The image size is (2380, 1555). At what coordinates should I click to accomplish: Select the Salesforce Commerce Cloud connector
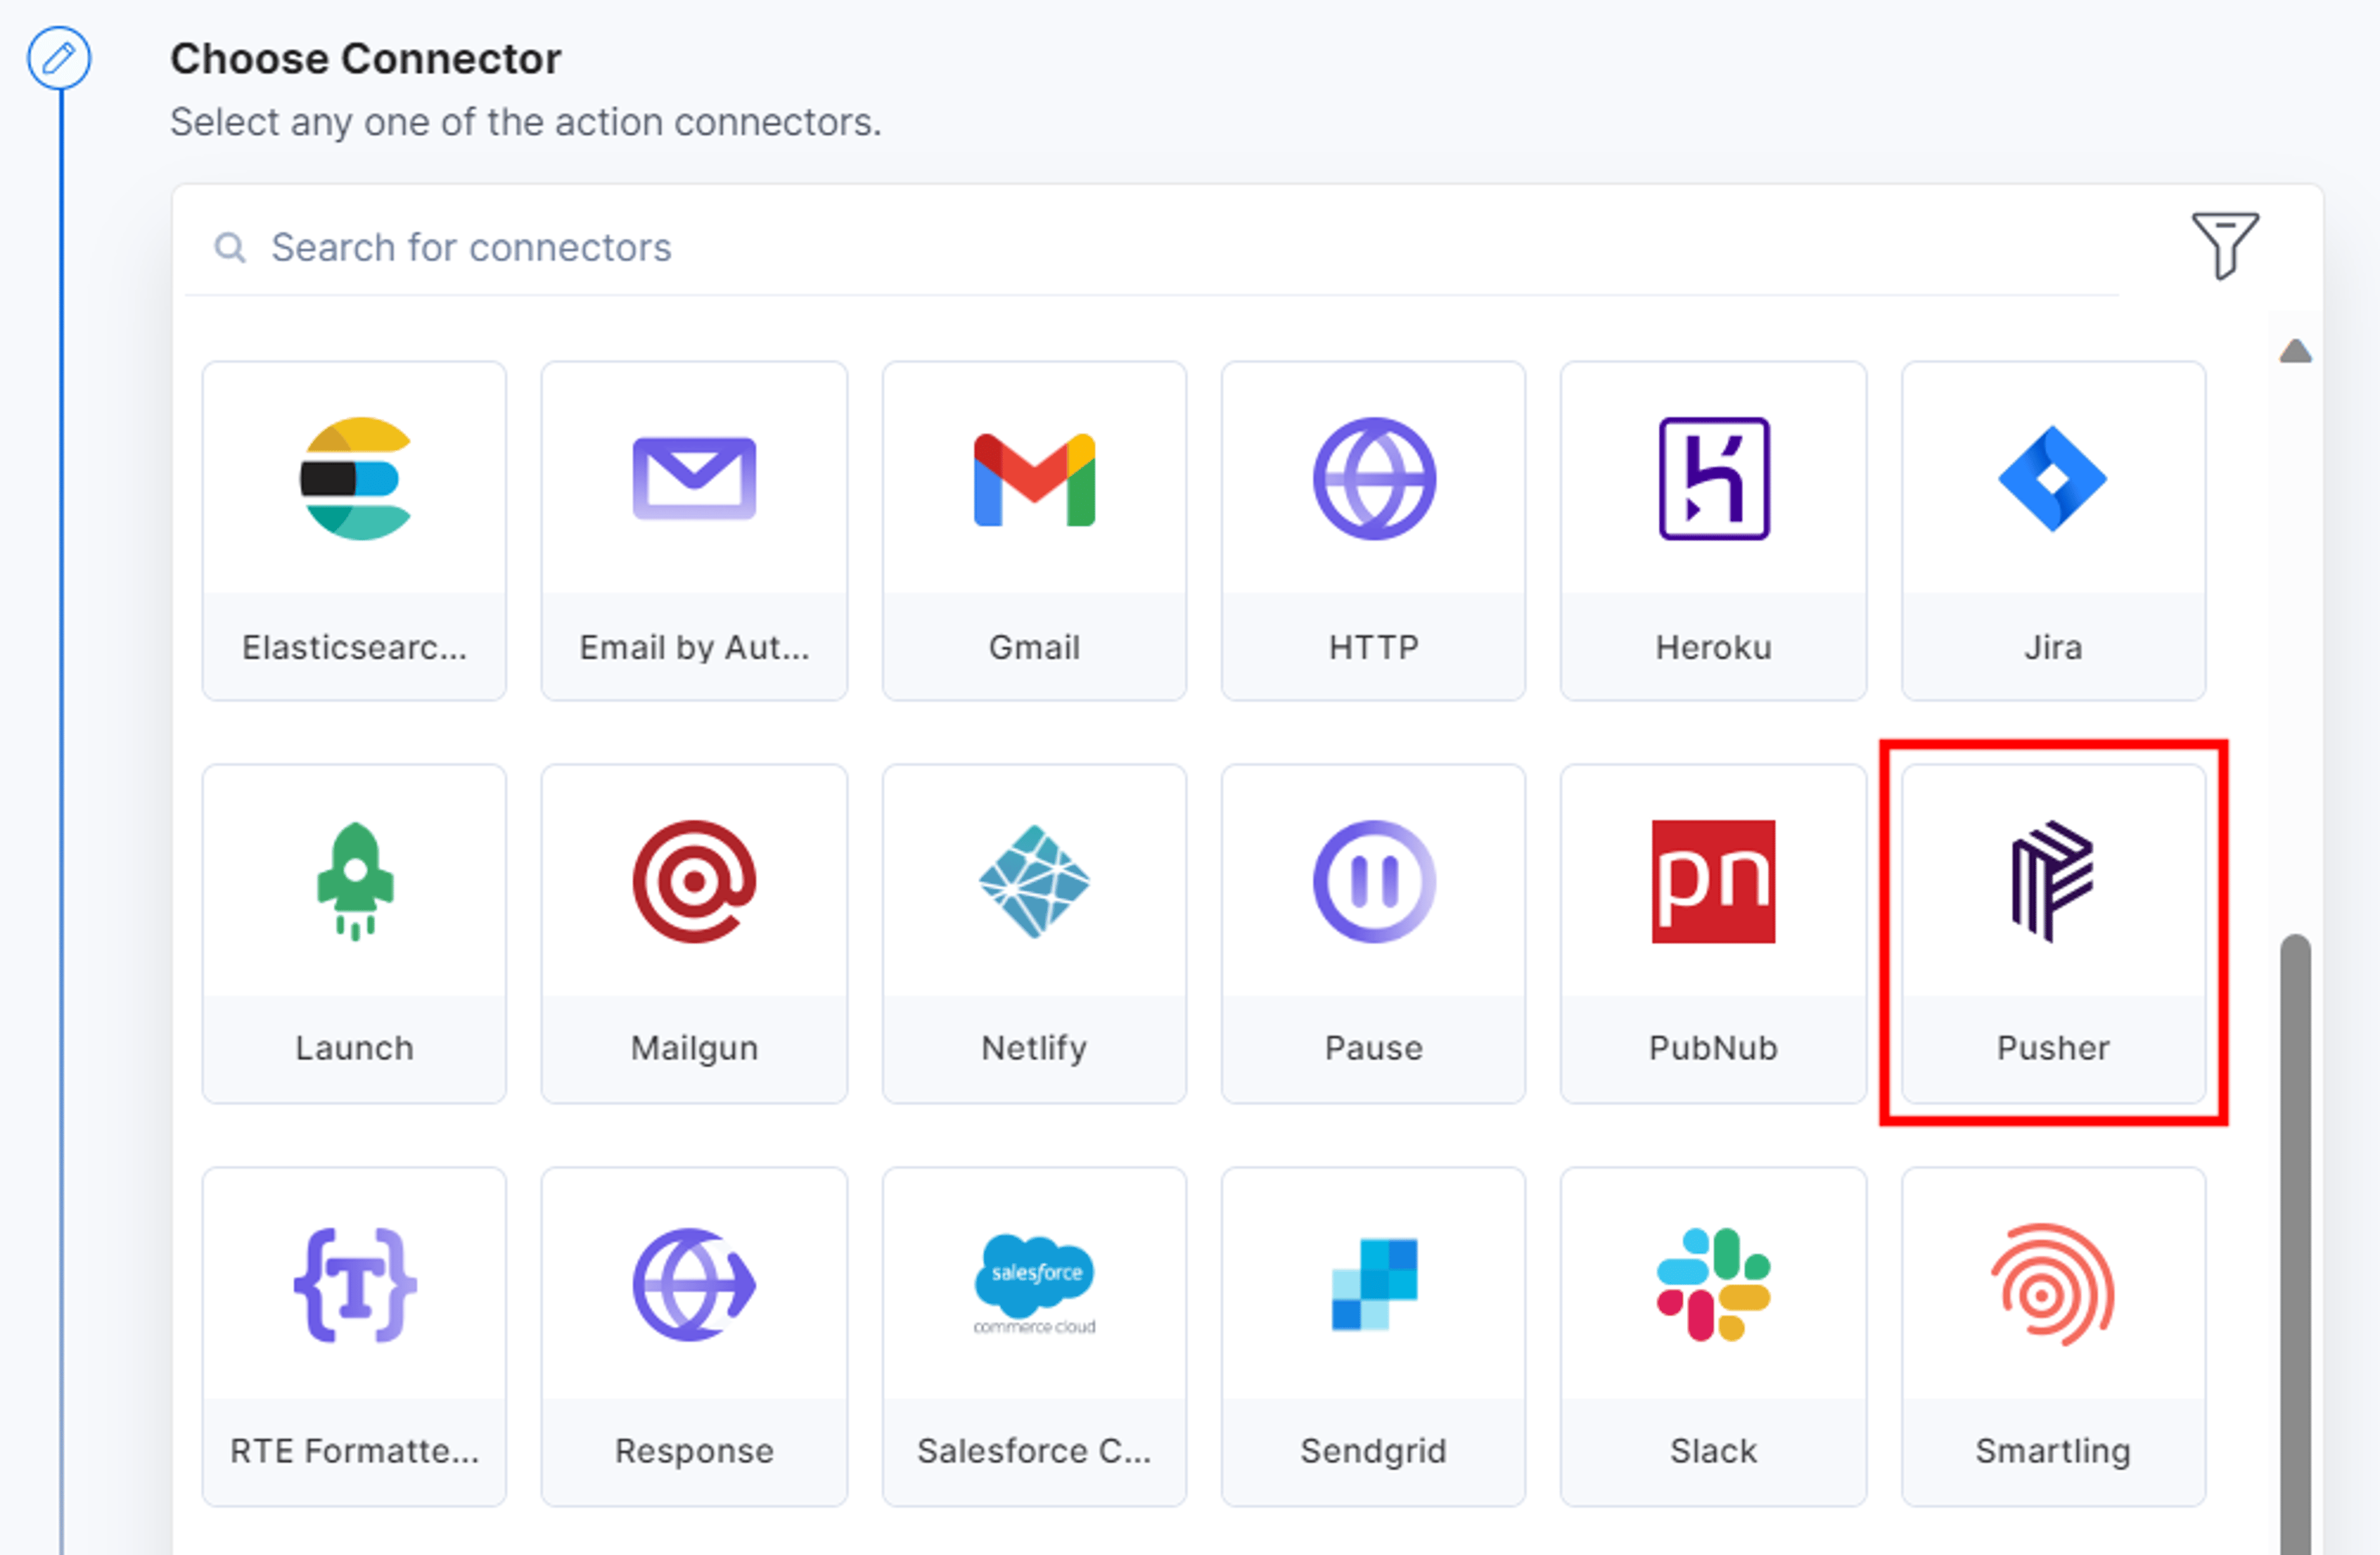click(1034, 1336)
